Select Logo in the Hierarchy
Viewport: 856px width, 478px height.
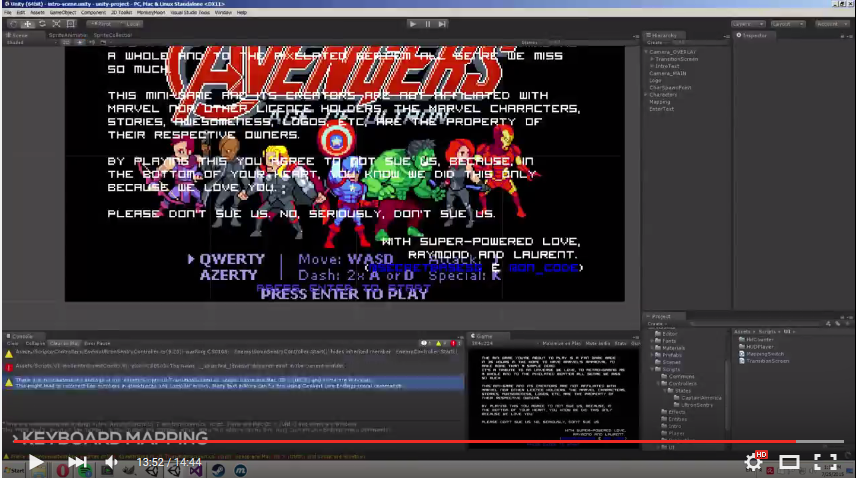click(x=655, y=80)
